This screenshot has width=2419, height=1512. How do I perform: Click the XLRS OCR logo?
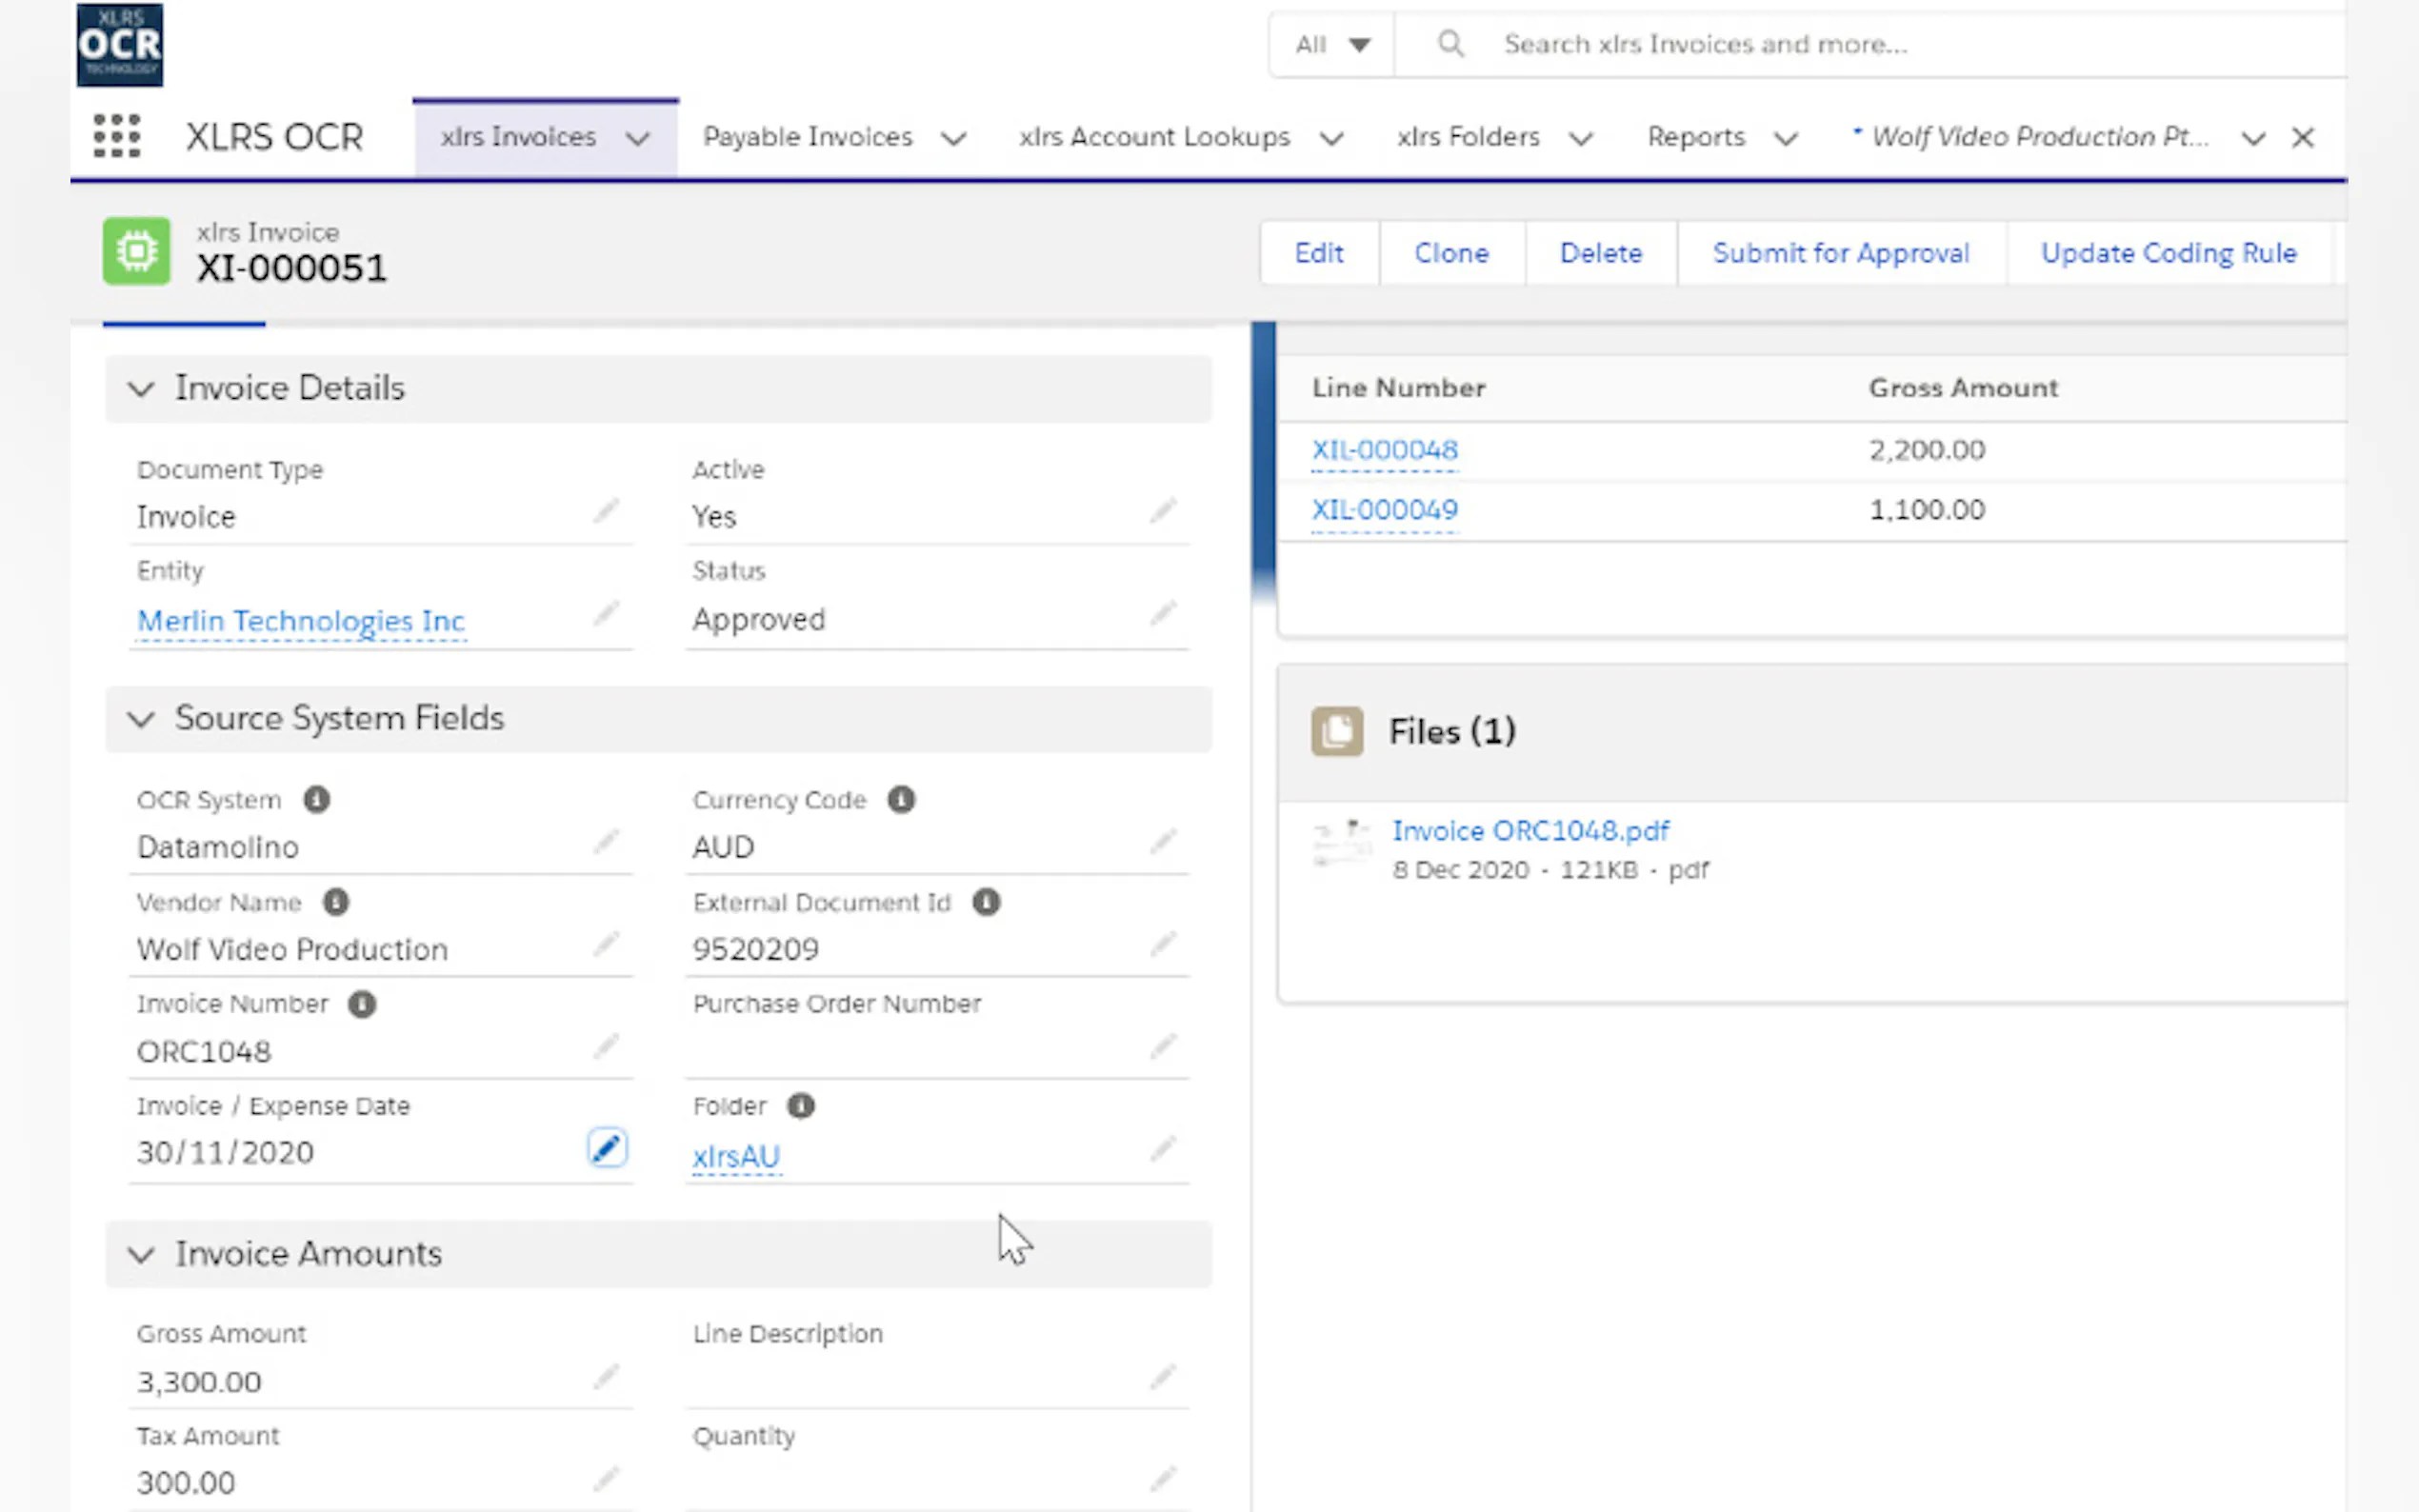click(x=120, y=45)
